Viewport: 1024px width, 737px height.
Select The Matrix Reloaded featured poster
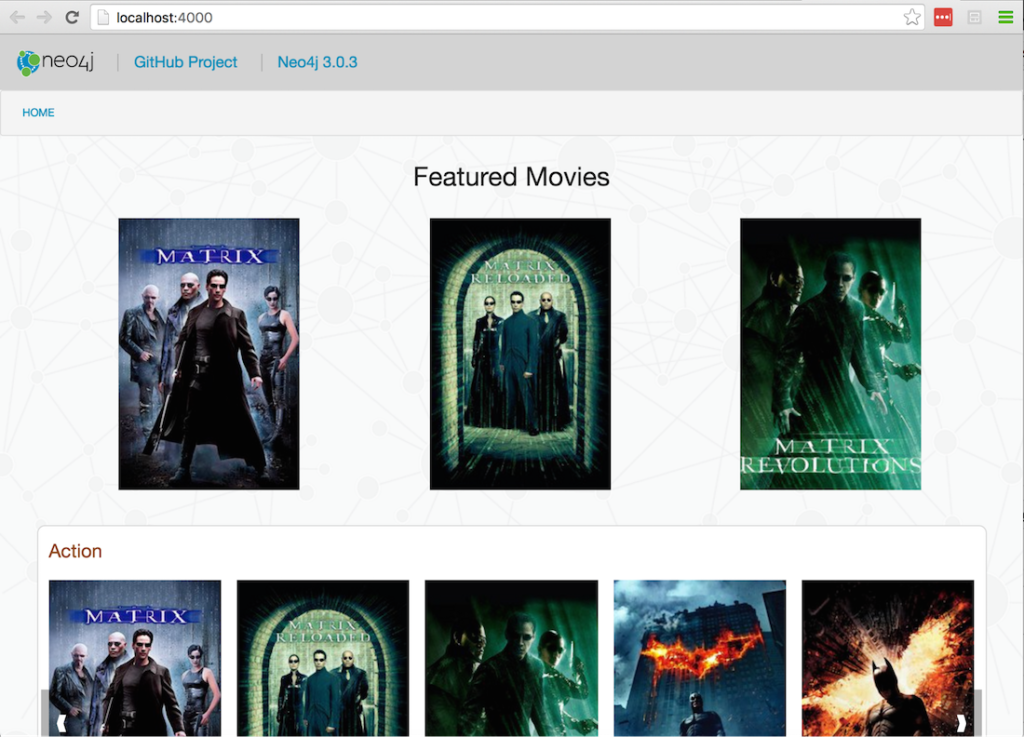(x=519, y=353)
